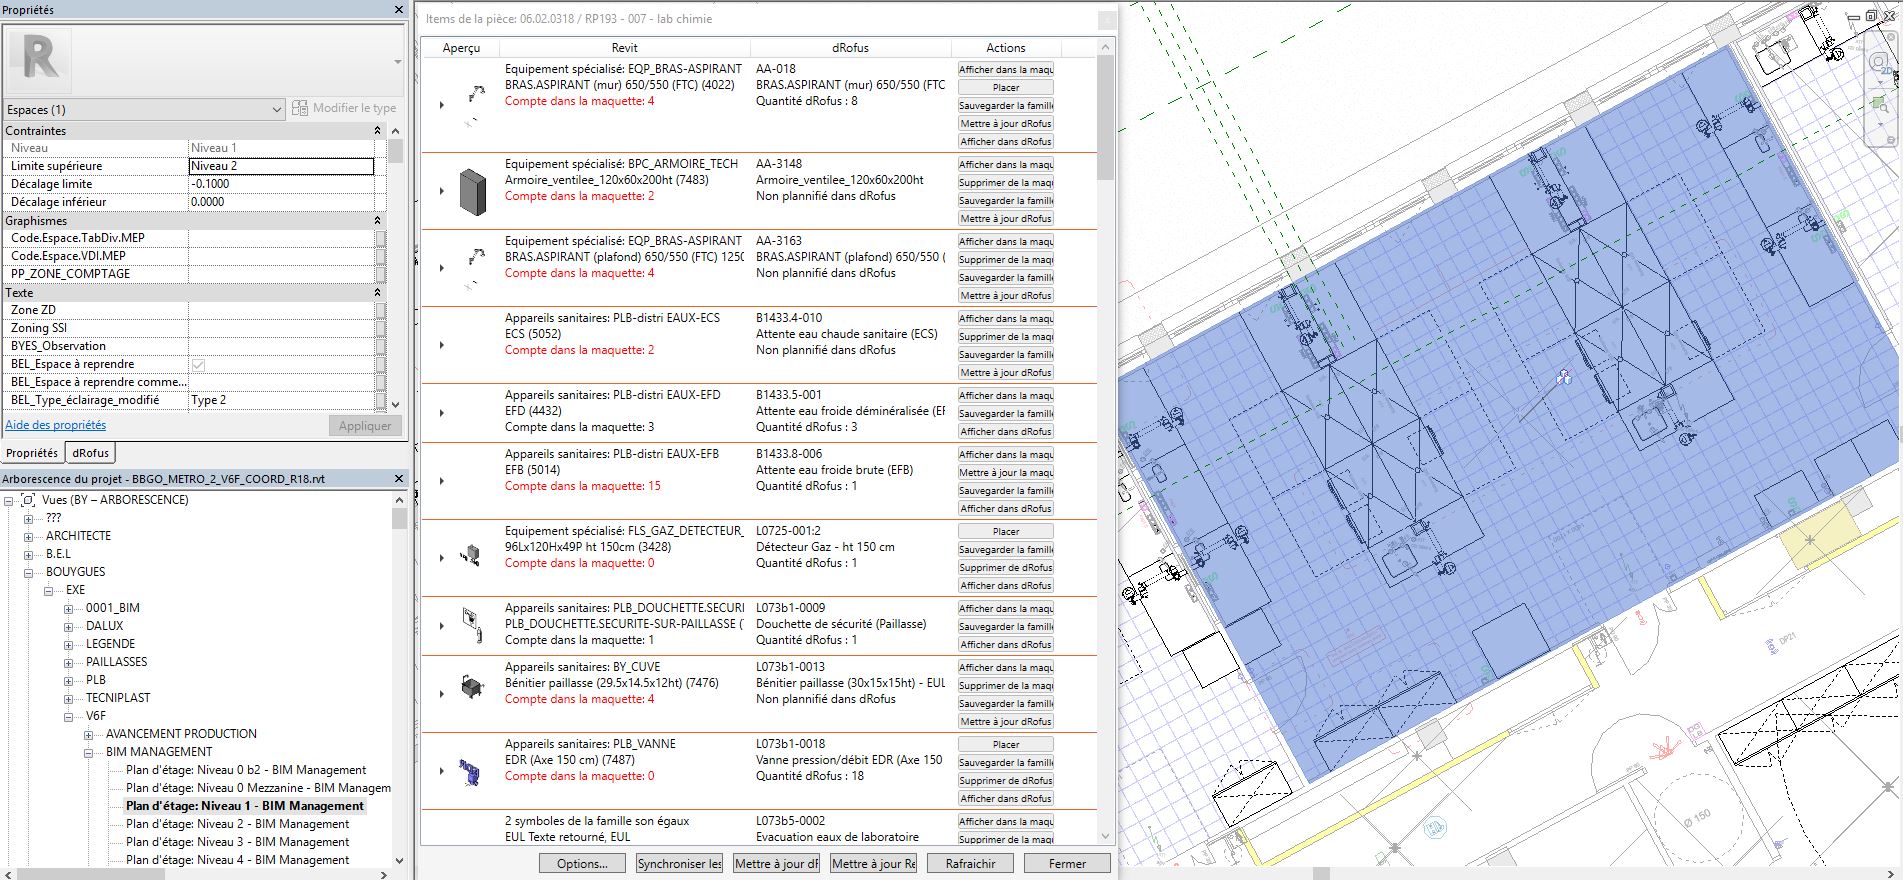Viewport: 1903px width, 880px height.
Task: Click the safety shower DOUCHETTE preview icon
Action: click(470, 622)
